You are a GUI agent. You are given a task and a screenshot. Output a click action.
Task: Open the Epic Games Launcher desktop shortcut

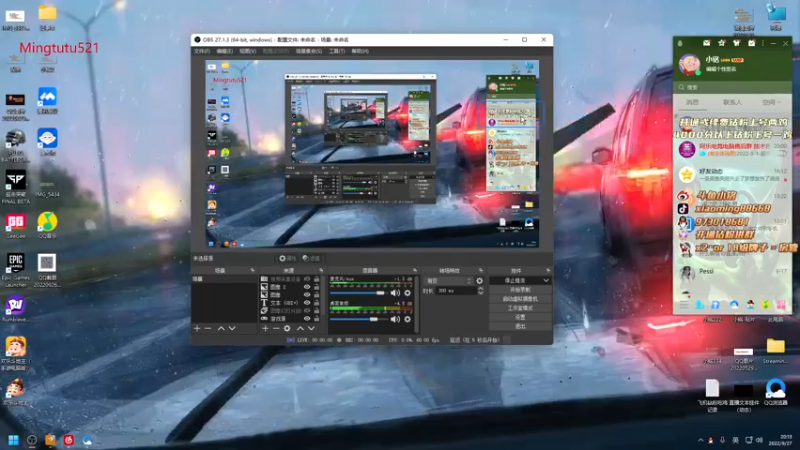(x=15, y=270)
